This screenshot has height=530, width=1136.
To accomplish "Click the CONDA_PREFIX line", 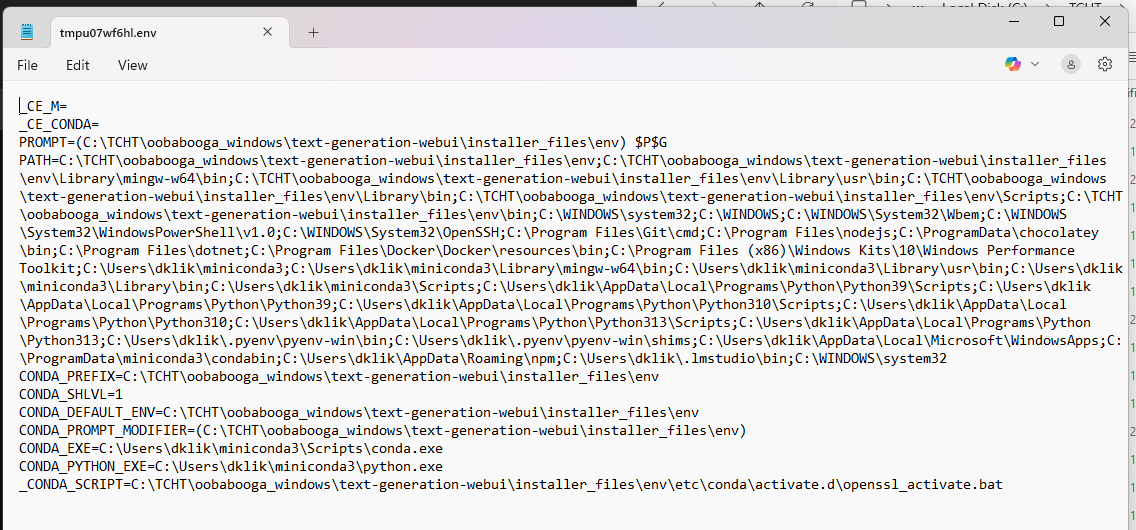I will 339,377.
